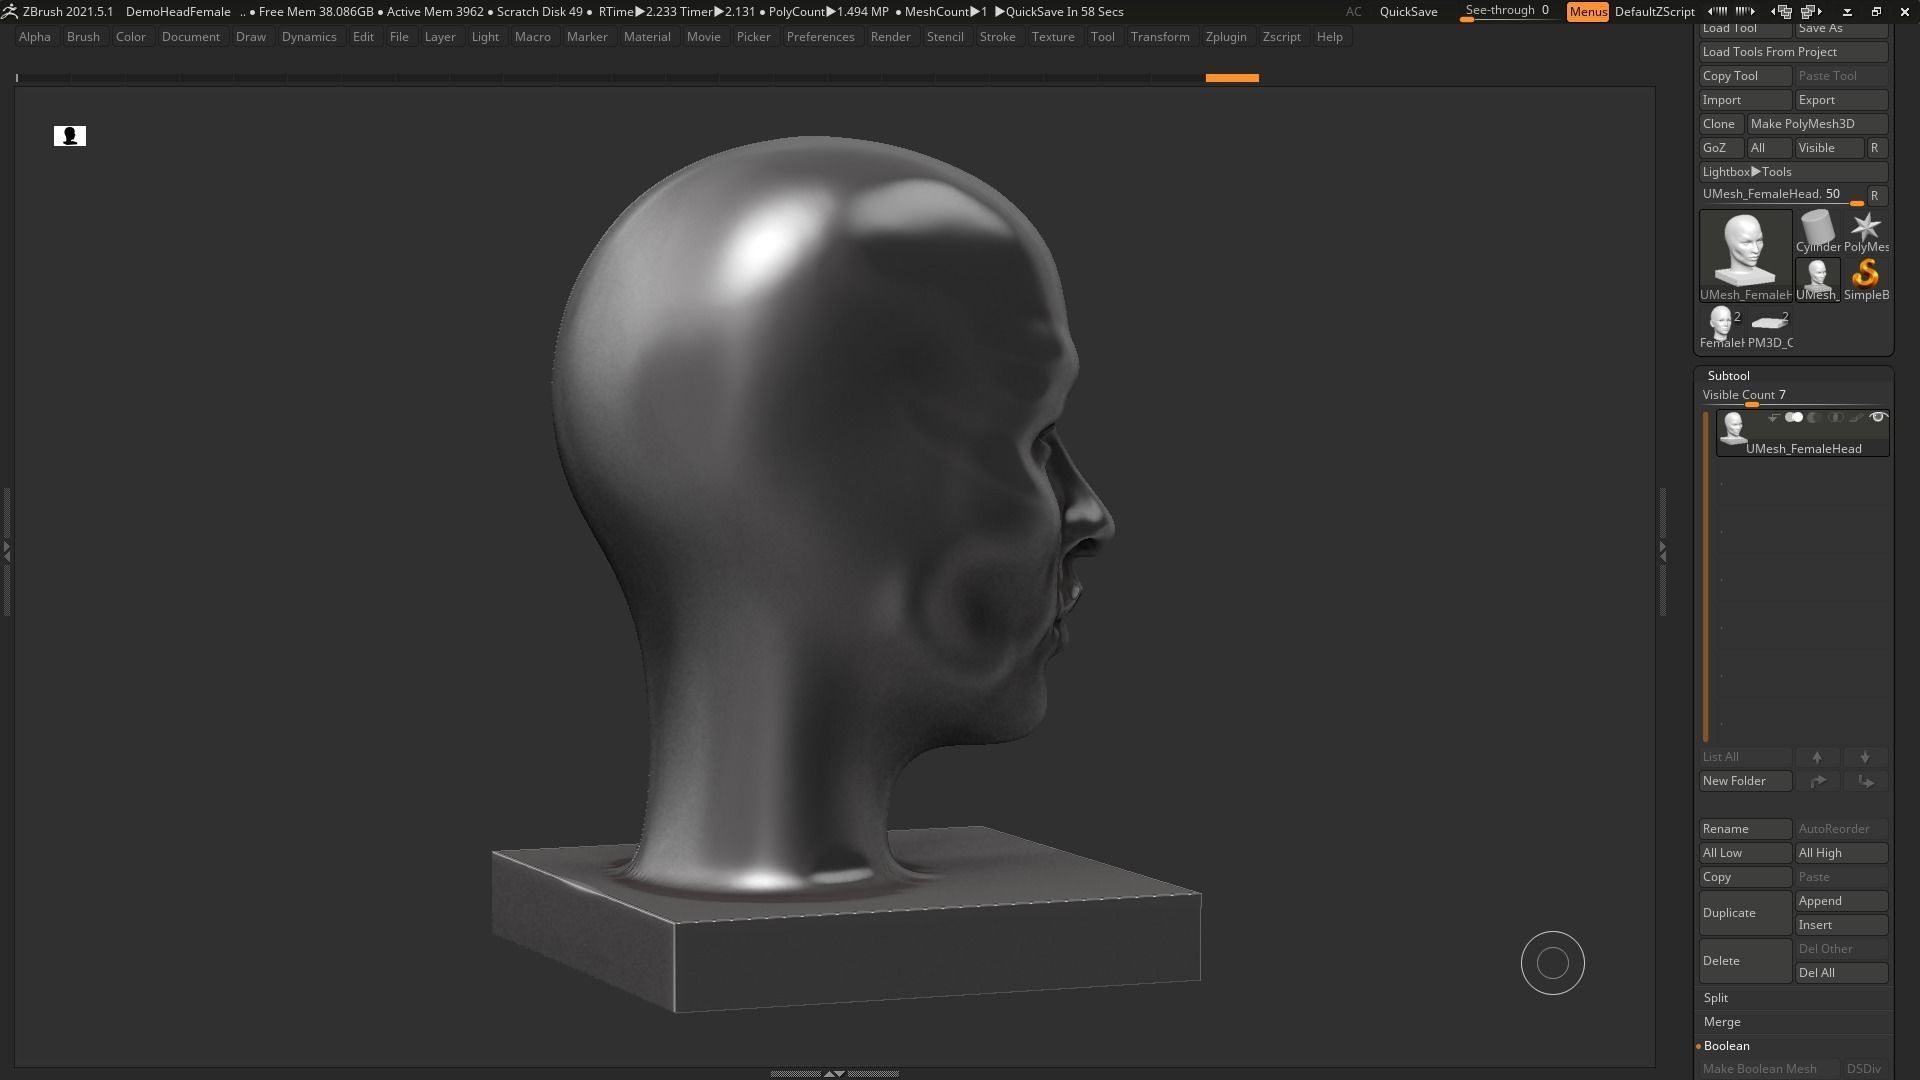Toggle subtool polypaint brush icon

[1857, 417]
